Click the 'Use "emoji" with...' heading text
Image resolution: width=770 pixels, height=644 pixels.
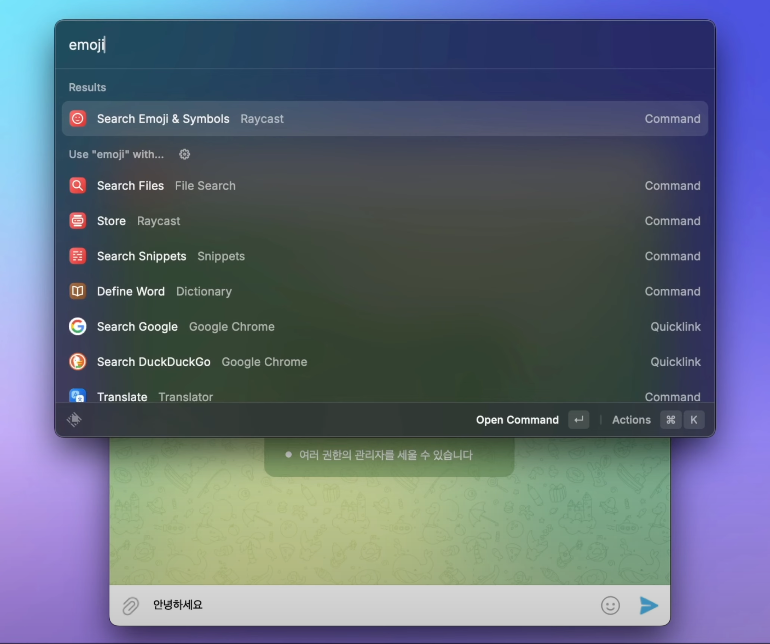tap(116, 154)
